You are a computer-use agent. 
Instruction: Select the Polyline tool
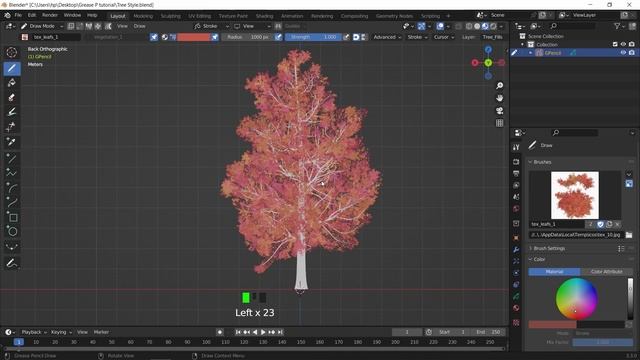[12, 173]
